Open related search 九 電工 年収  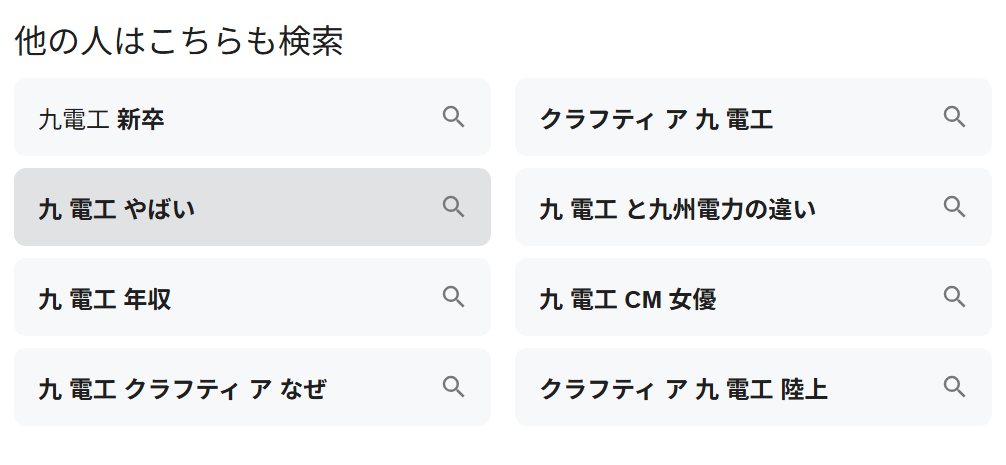click(105, 299)
